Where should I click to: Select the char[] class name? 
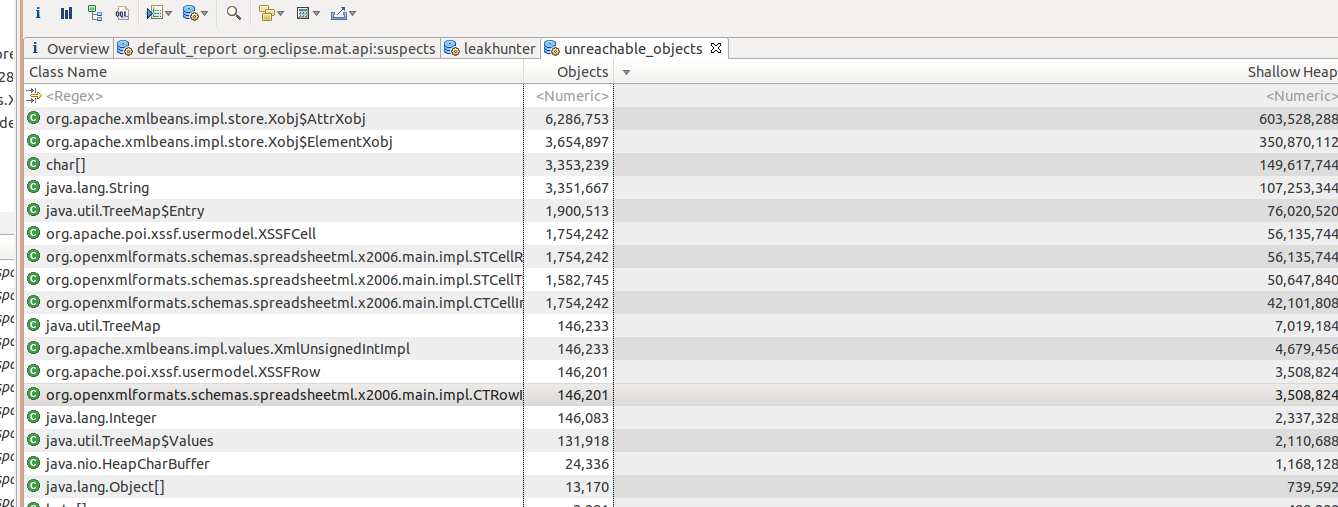pos(66,165)
